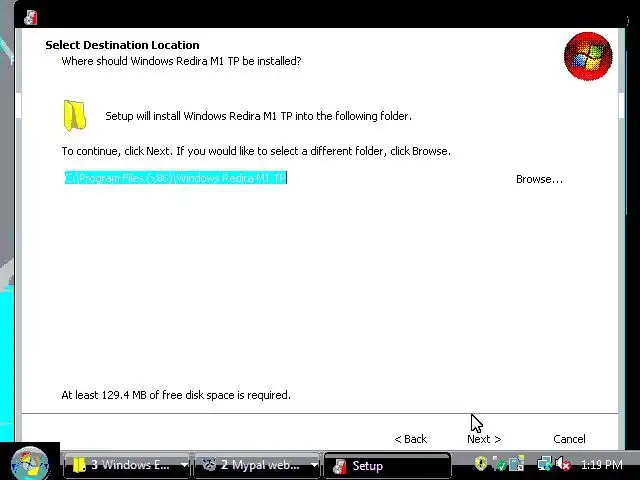Viewport: 640px width, 480px height.
Task: Click the Next > button
Action: (x=484, y=439)
